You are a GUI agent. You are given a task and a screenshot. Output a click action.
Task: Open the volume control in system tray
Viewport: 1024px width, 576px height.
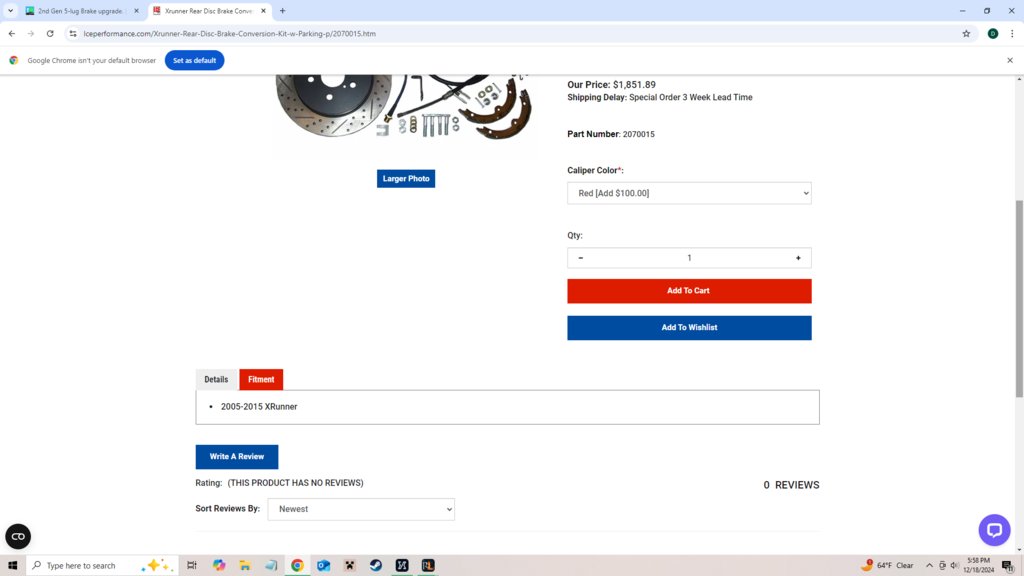[954, 566]
